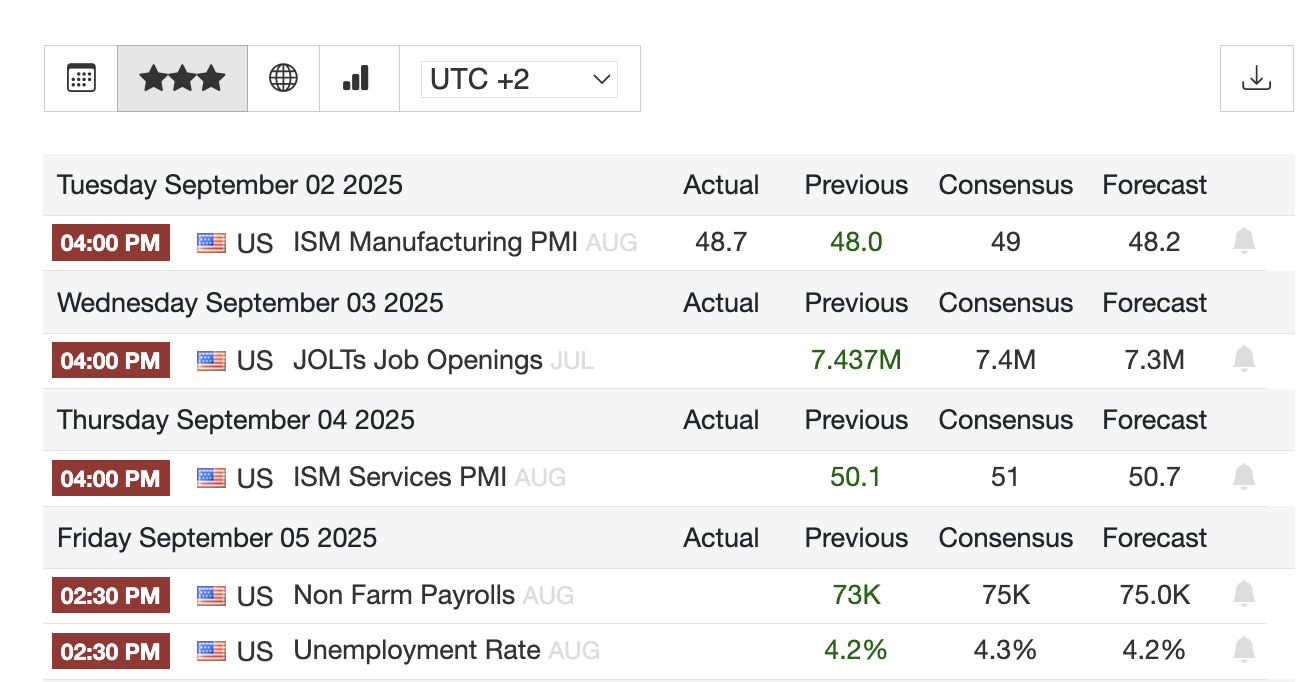The width and height of the screenshot is (1304, 682).
Task: Enable alert bell for Unemployment Rate
Action: pos(1244,650)
